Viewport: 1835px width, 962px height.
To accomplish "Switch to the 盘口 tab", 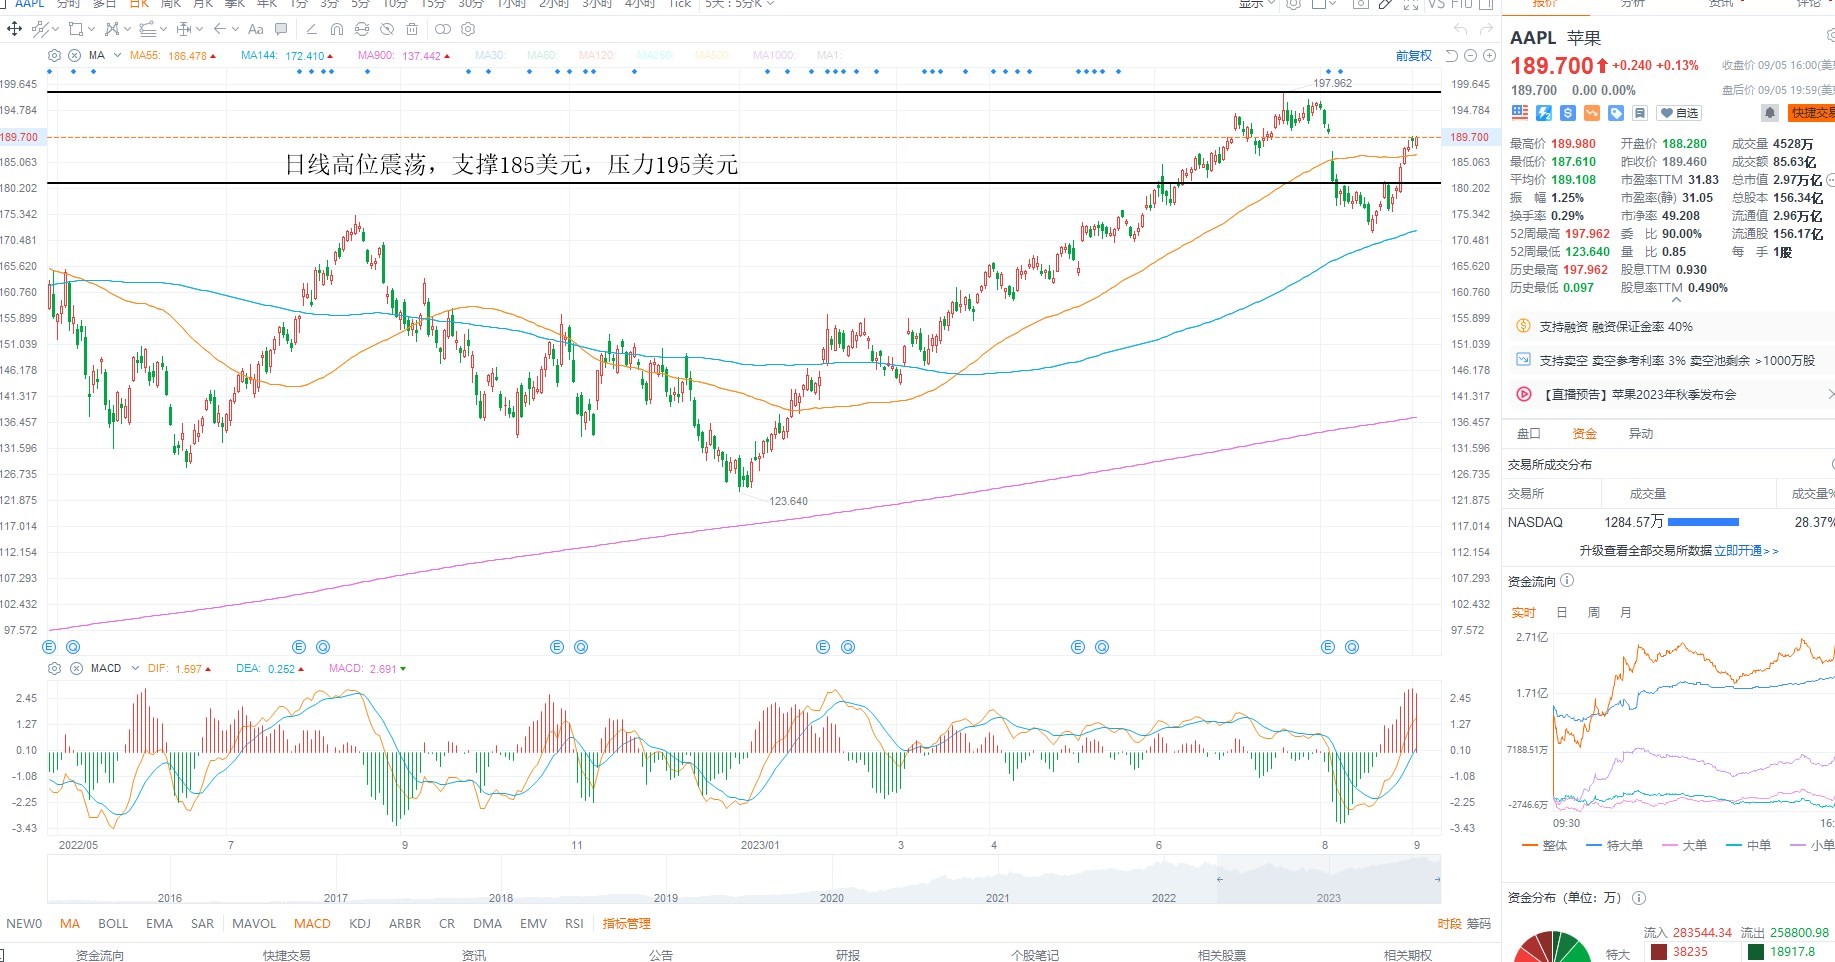I will pos(1529,433).
